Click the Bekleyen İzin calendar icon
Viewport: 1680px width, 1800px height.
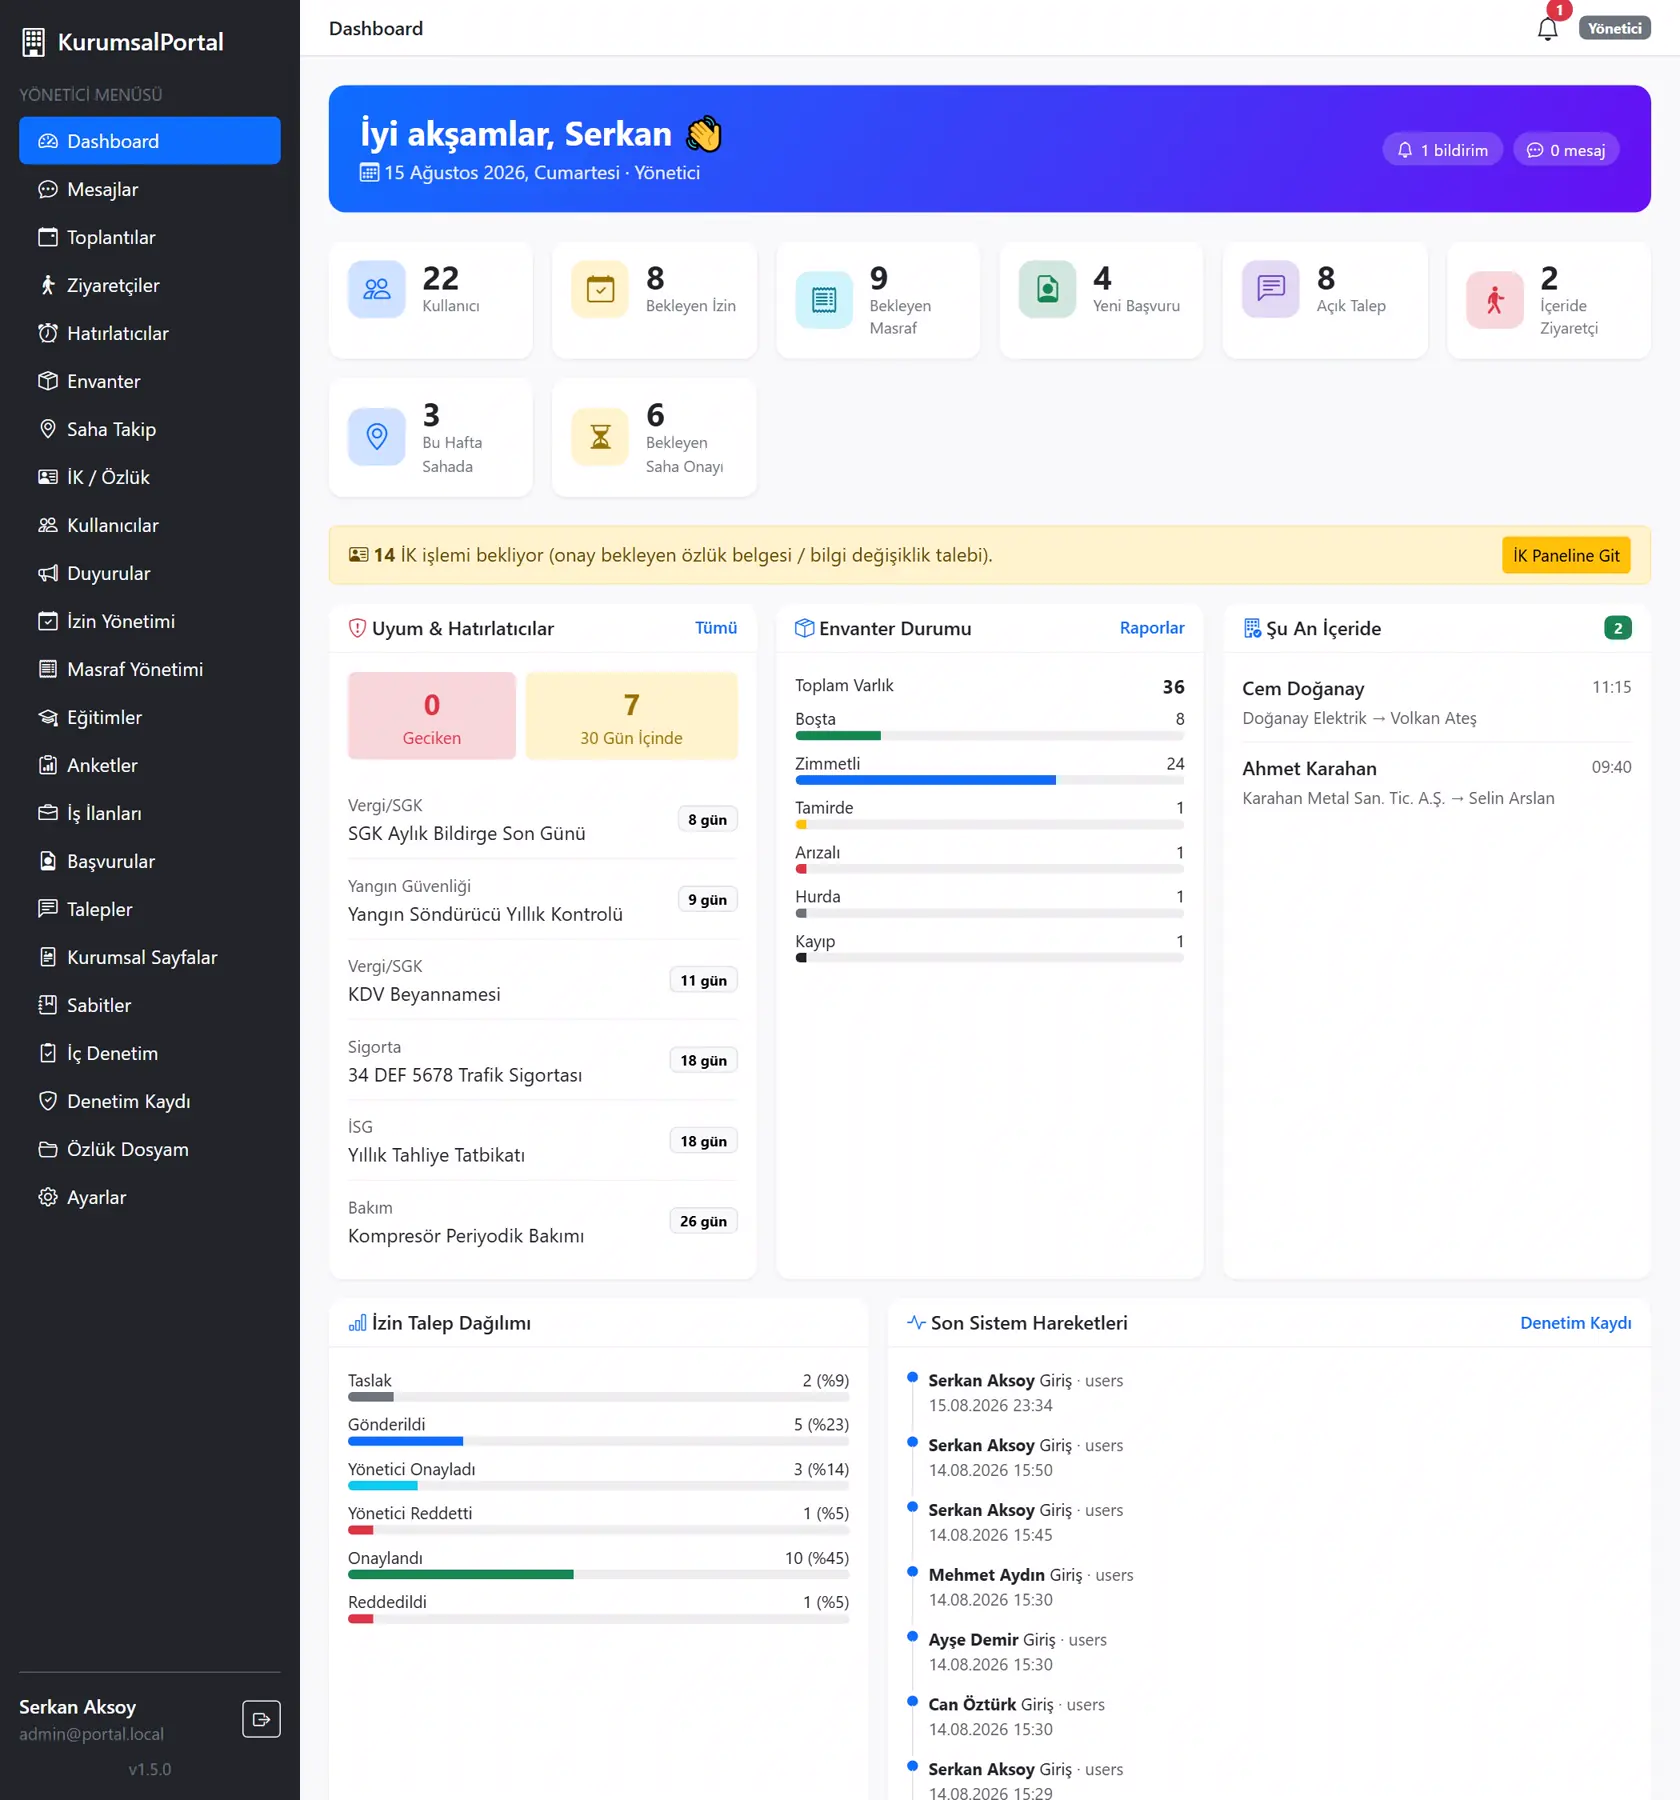pyautogui.click(x=600, y=289)
